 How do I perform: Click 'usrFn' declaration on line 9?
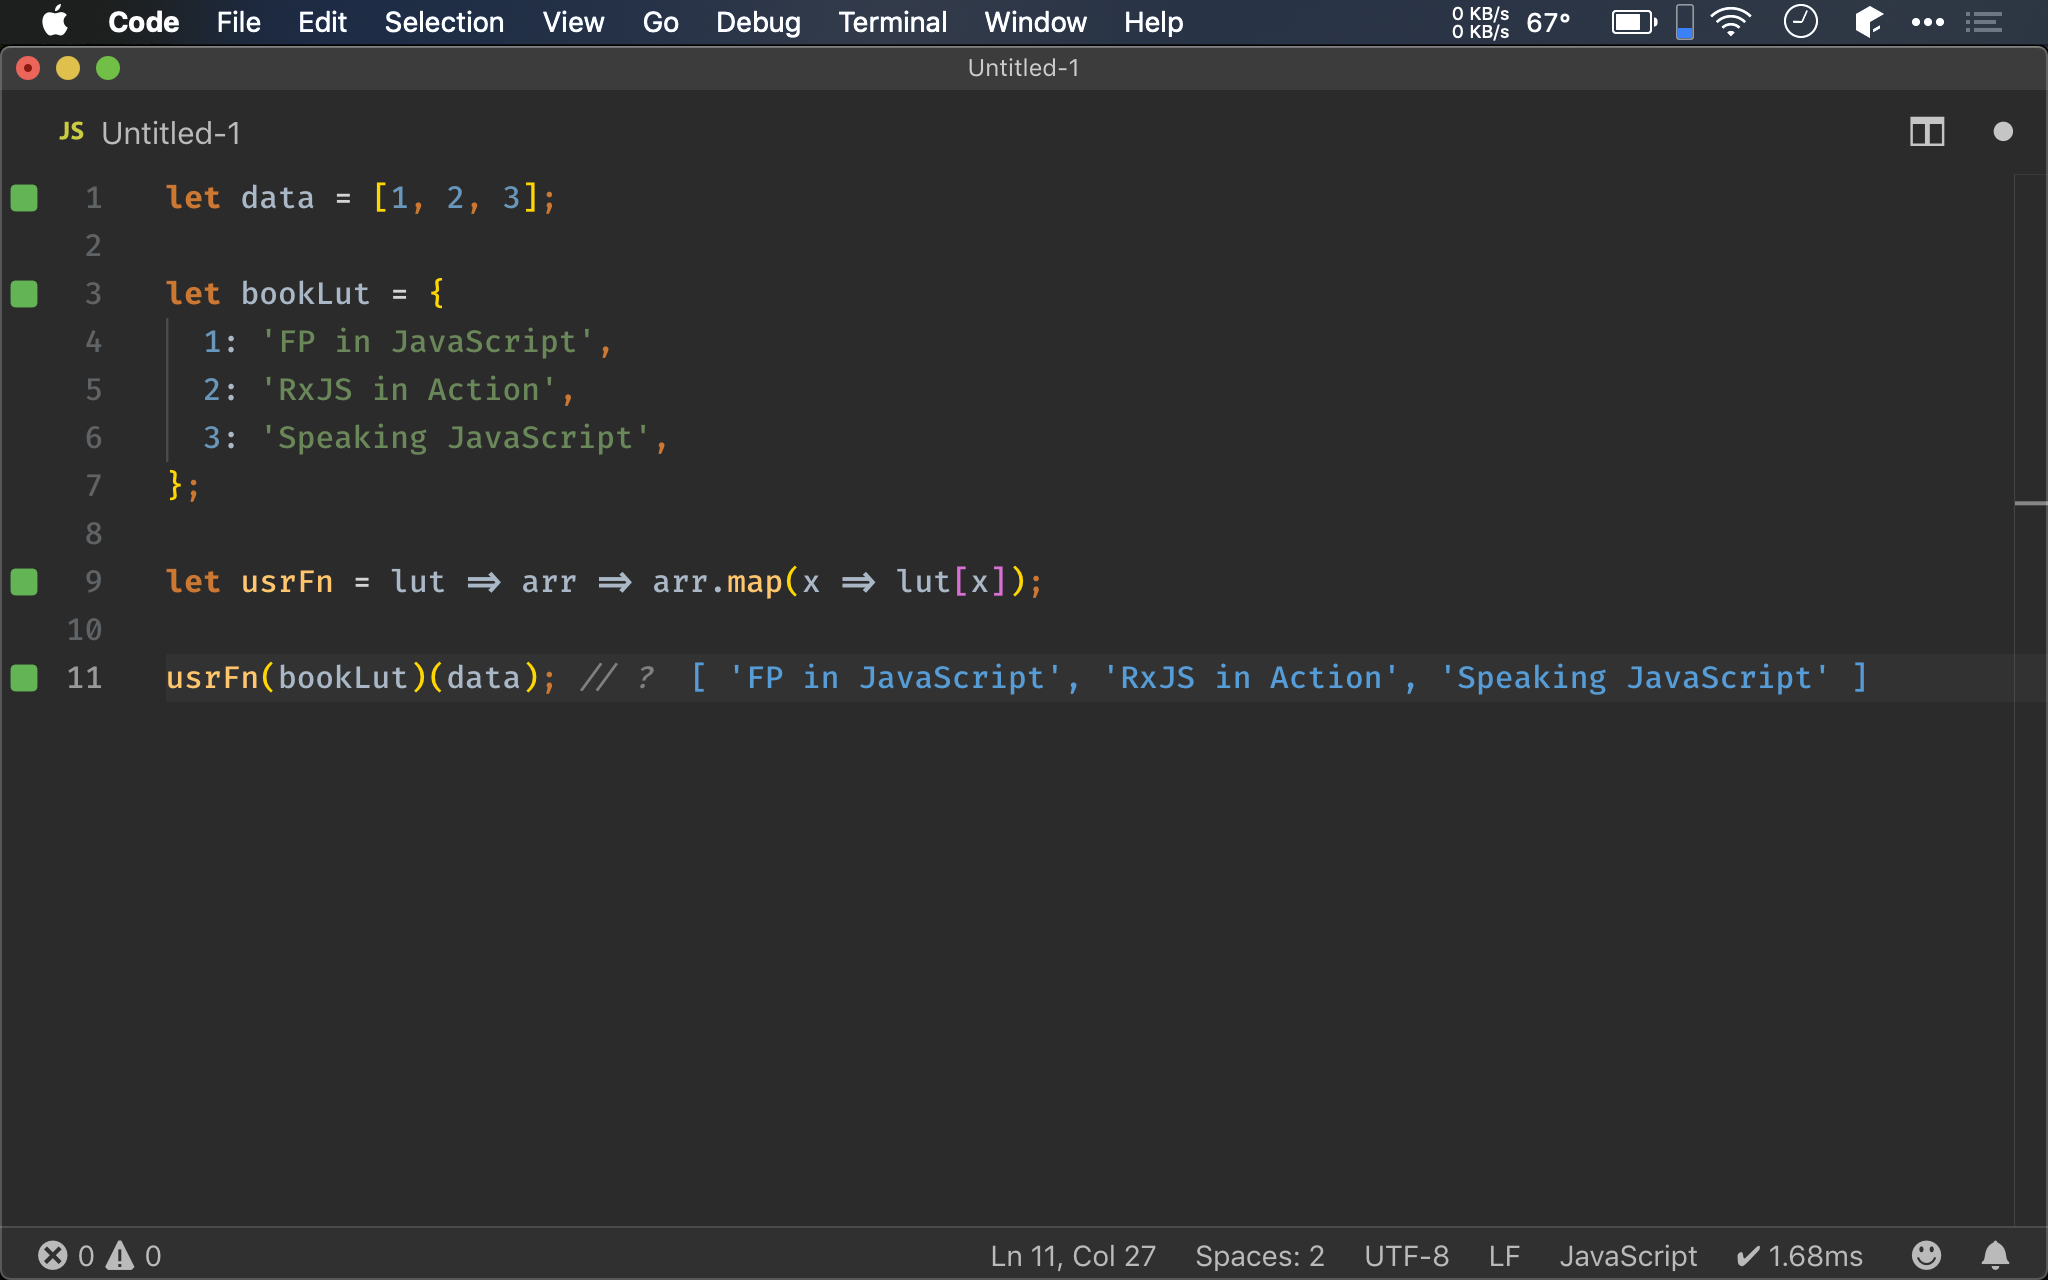click(286, 582)
